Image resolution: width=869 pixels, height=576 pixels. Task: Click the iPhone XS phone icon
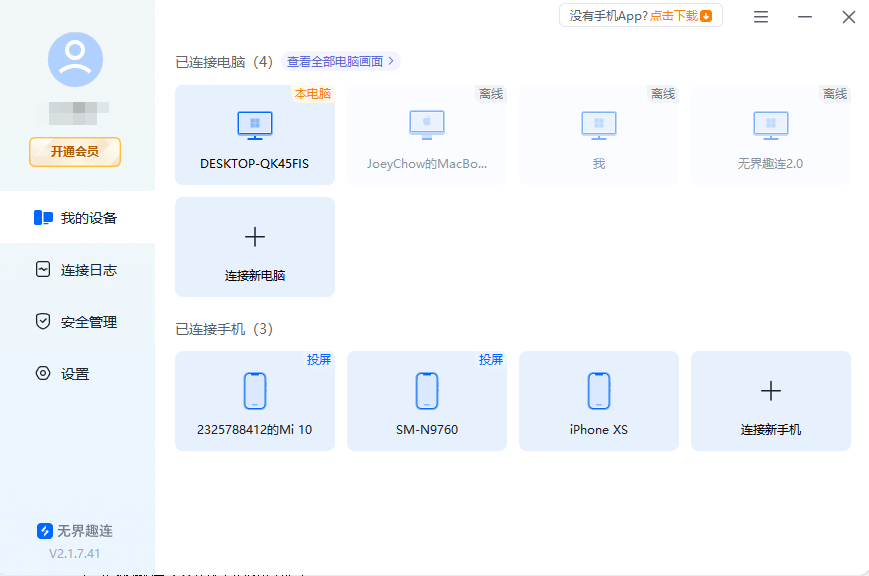tap(598, 391)
